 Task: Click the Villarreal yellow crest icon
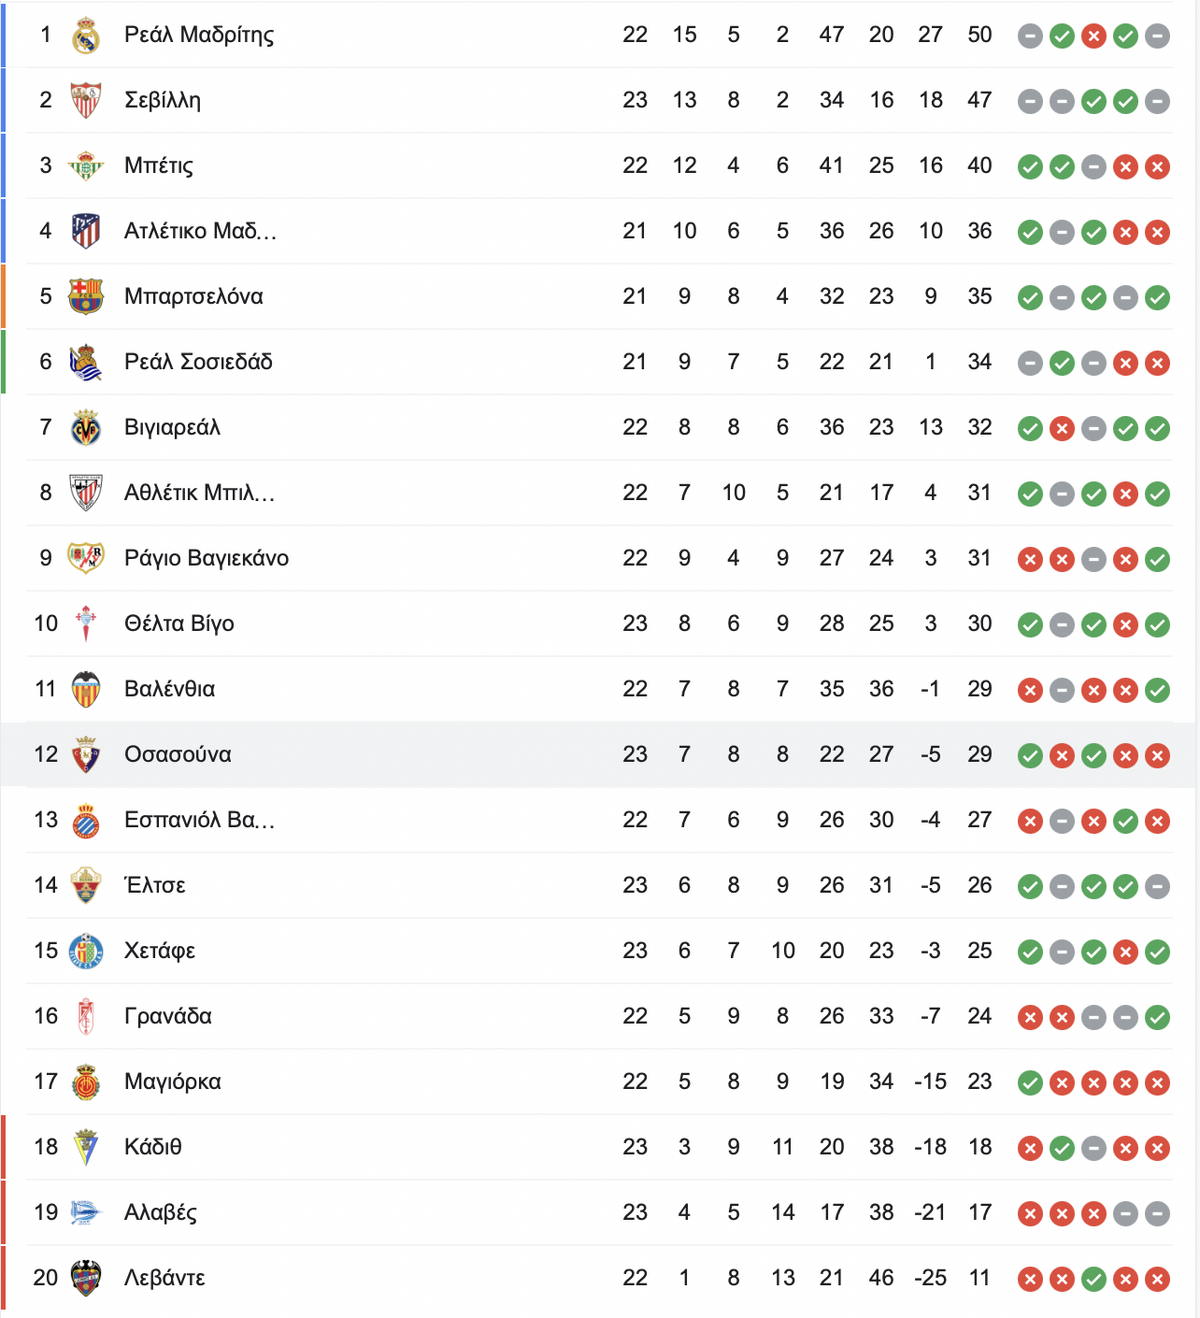[x=86, y=427]
